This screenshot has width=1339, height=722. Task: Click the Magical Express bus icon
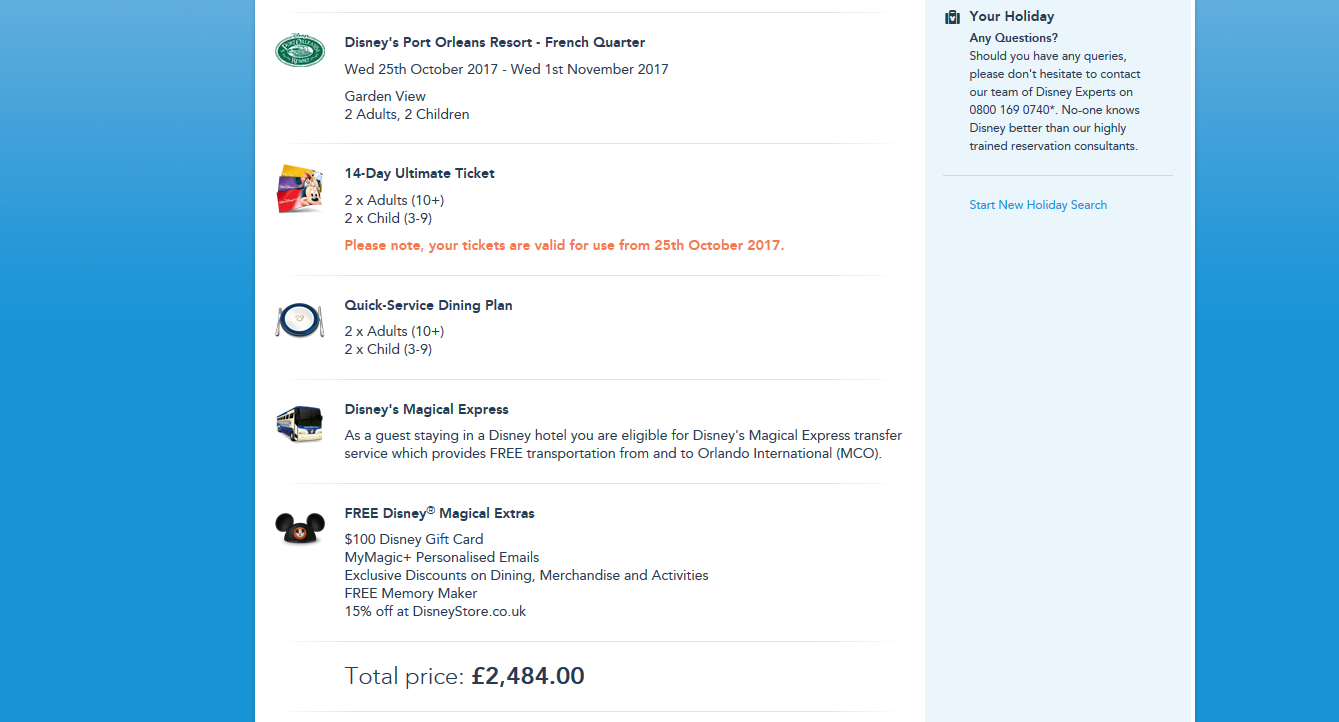click(x=300, y=423)
